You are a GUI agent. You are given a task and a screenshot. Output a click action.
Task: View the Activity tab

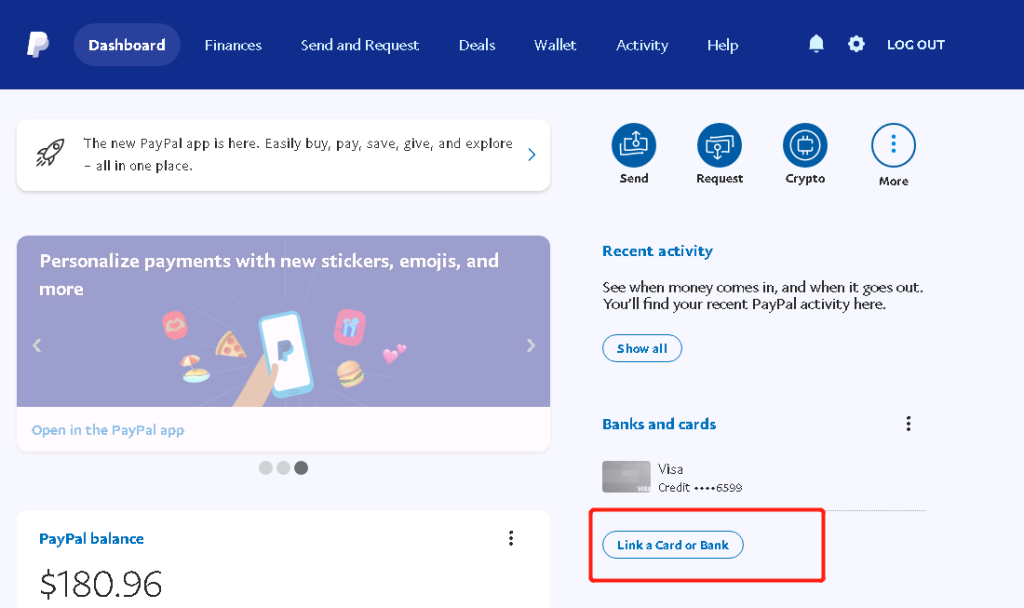point(642,45)
